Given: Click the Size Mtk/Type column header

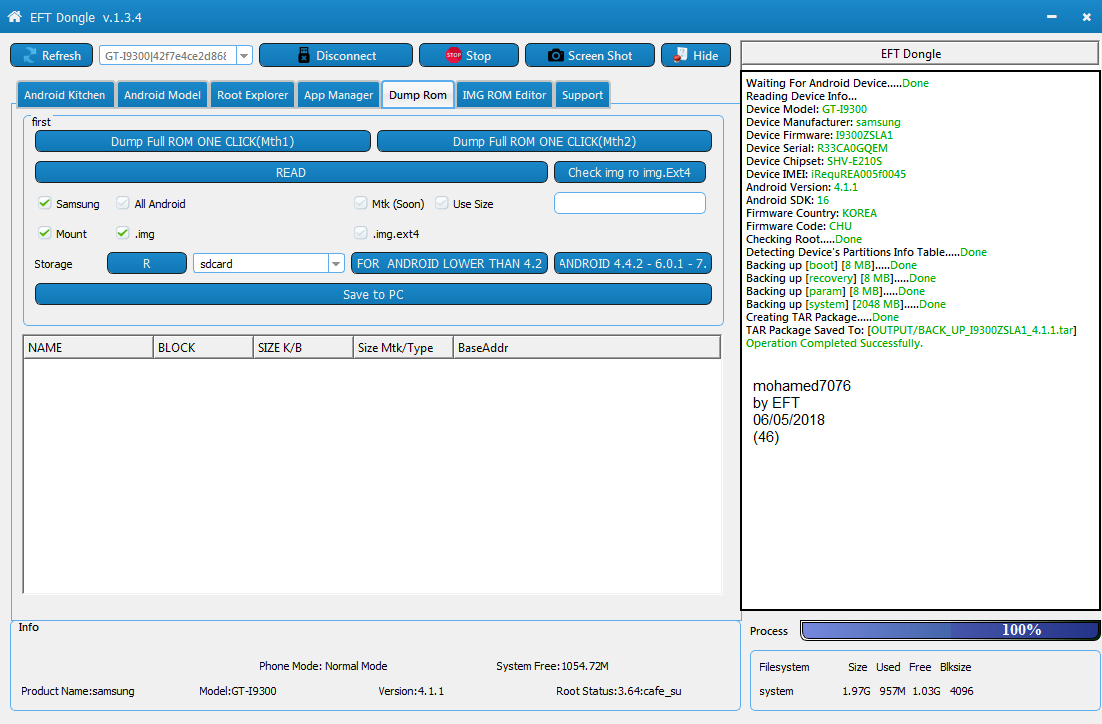Looking at the screenshot, I should (403, 347).
